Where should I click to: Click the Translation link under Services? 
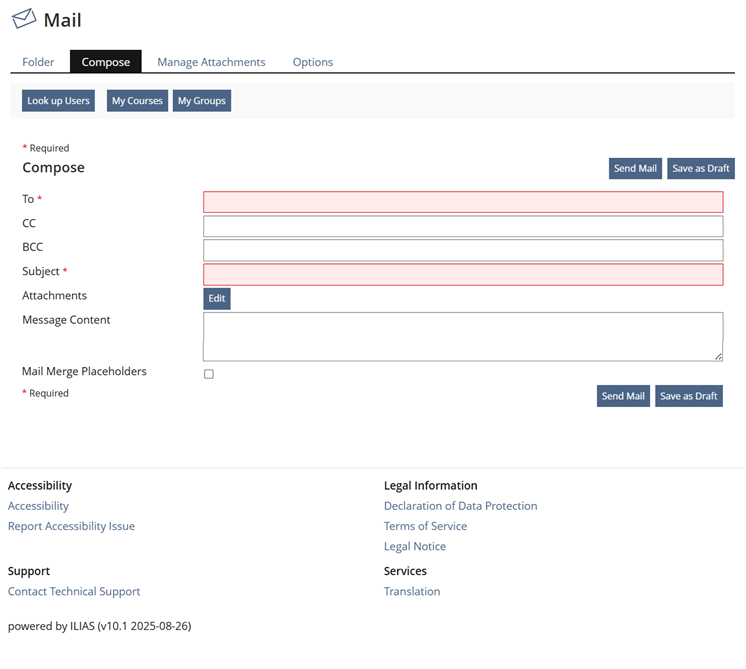click(411, 591)
